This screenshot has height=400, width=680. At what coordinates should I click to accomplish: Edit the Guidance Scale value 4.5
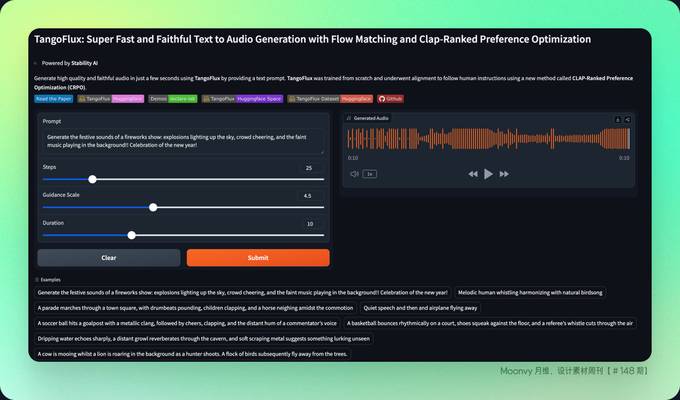[311, 196]
